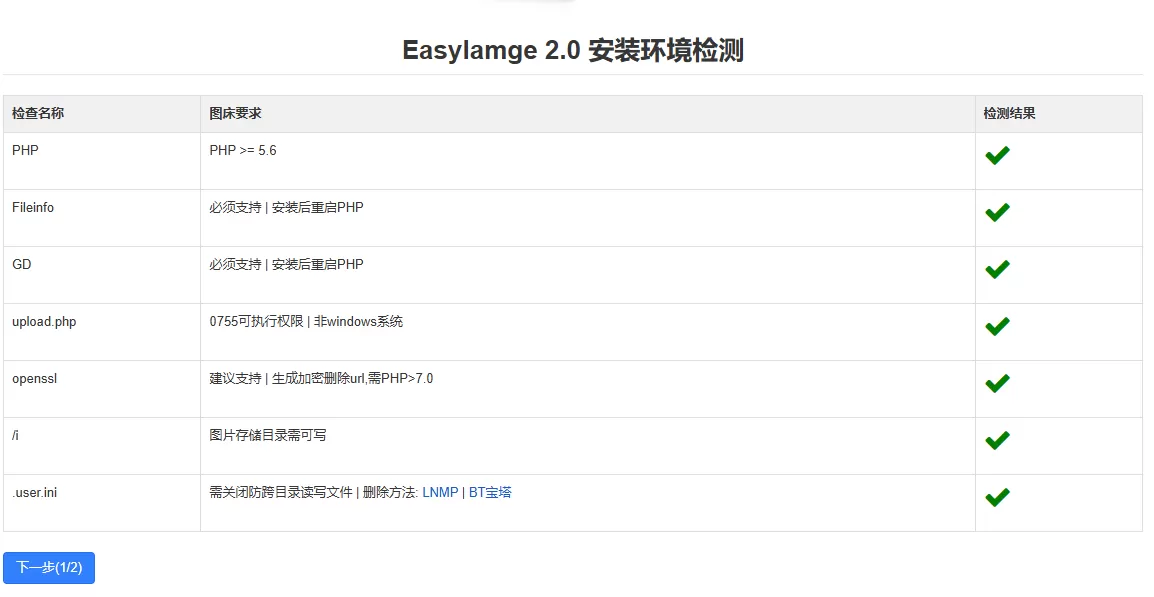Click the 检查名称 column header

pyautogui.click(x=38, y=114)
